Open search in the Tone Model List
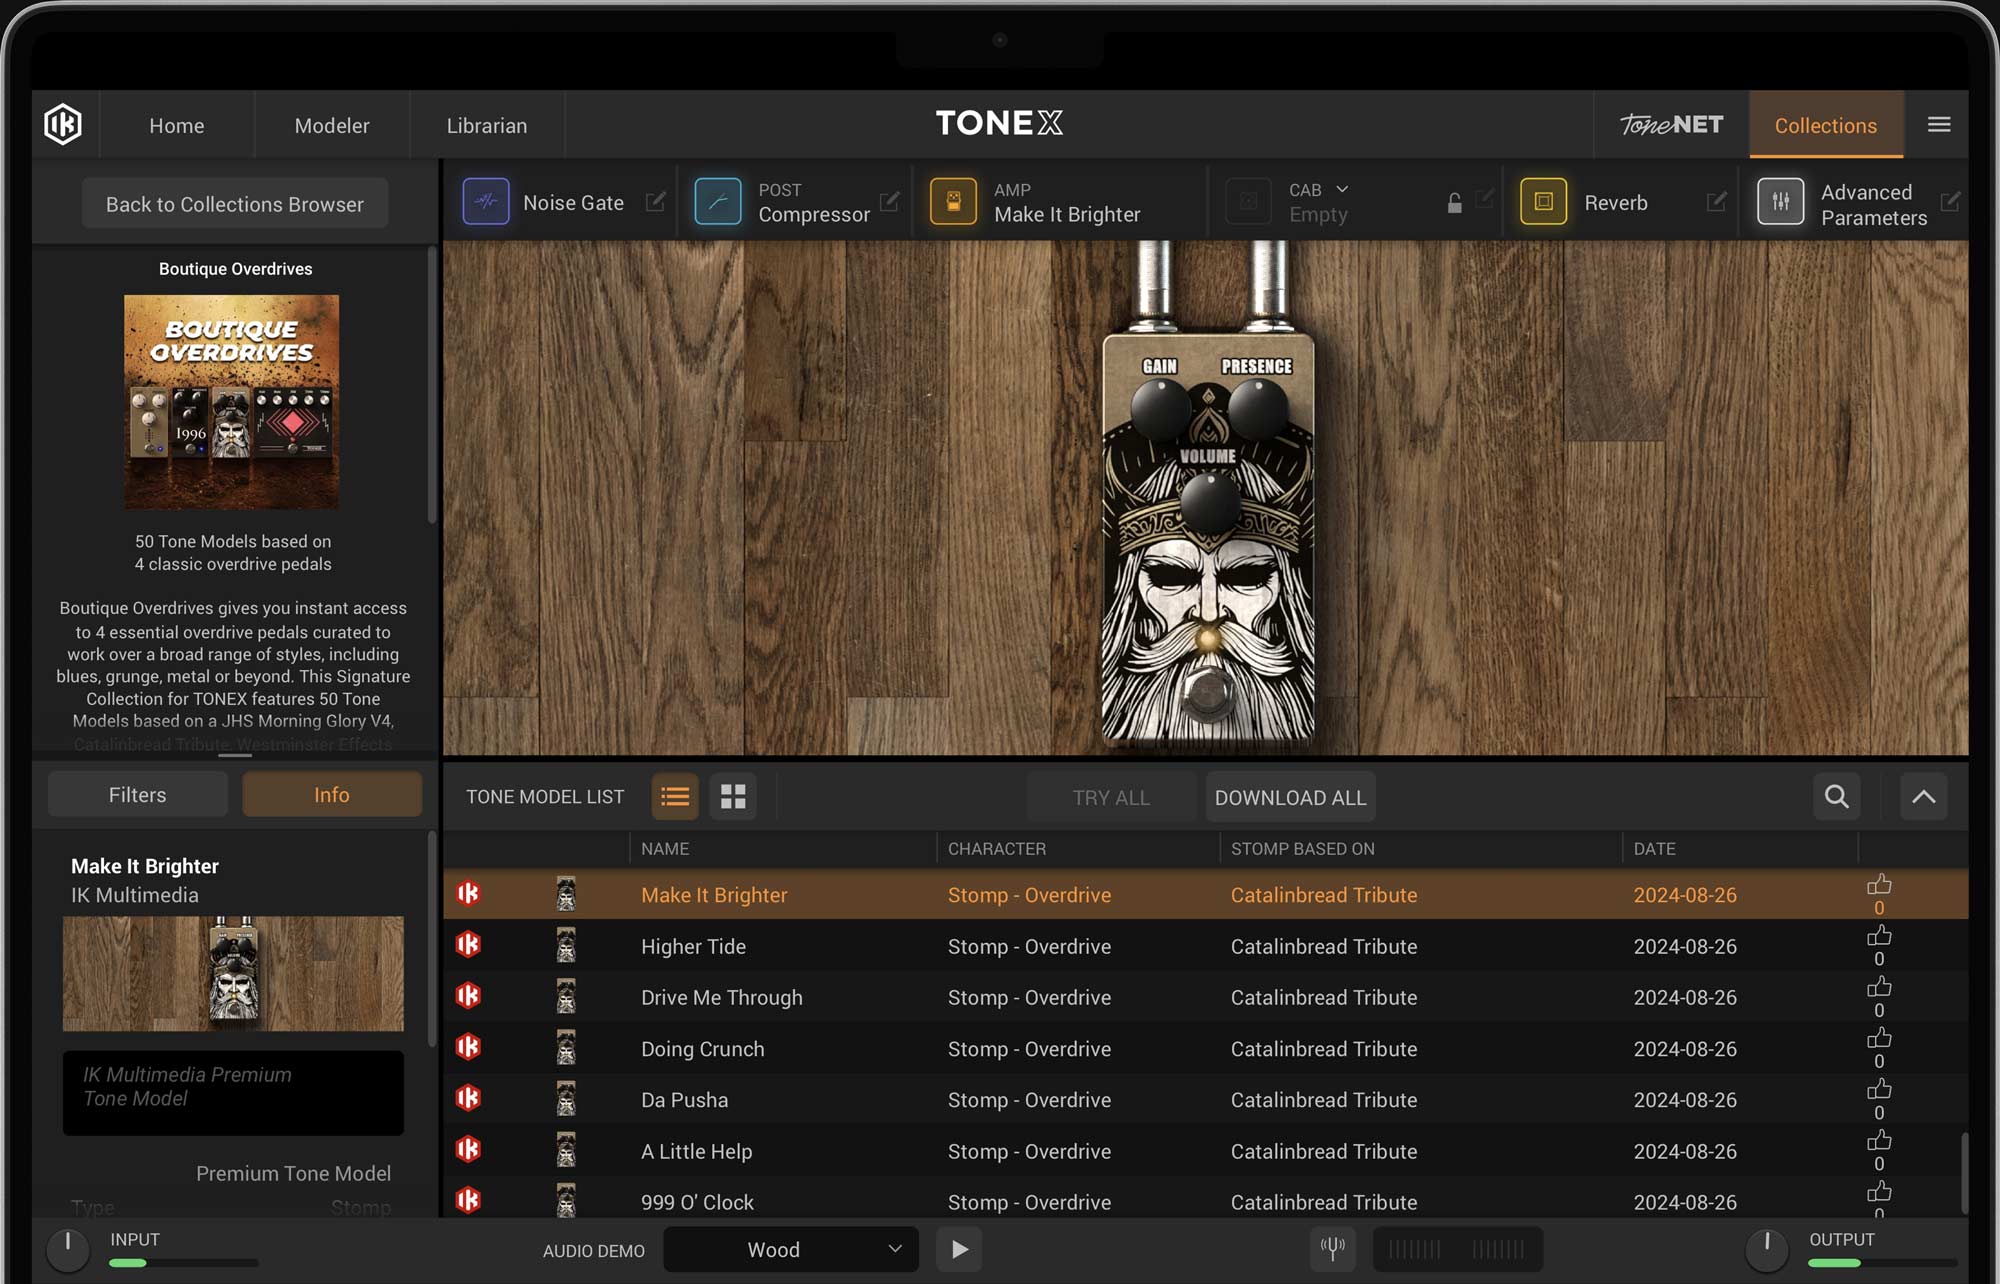 click(x=1836, y=796)
